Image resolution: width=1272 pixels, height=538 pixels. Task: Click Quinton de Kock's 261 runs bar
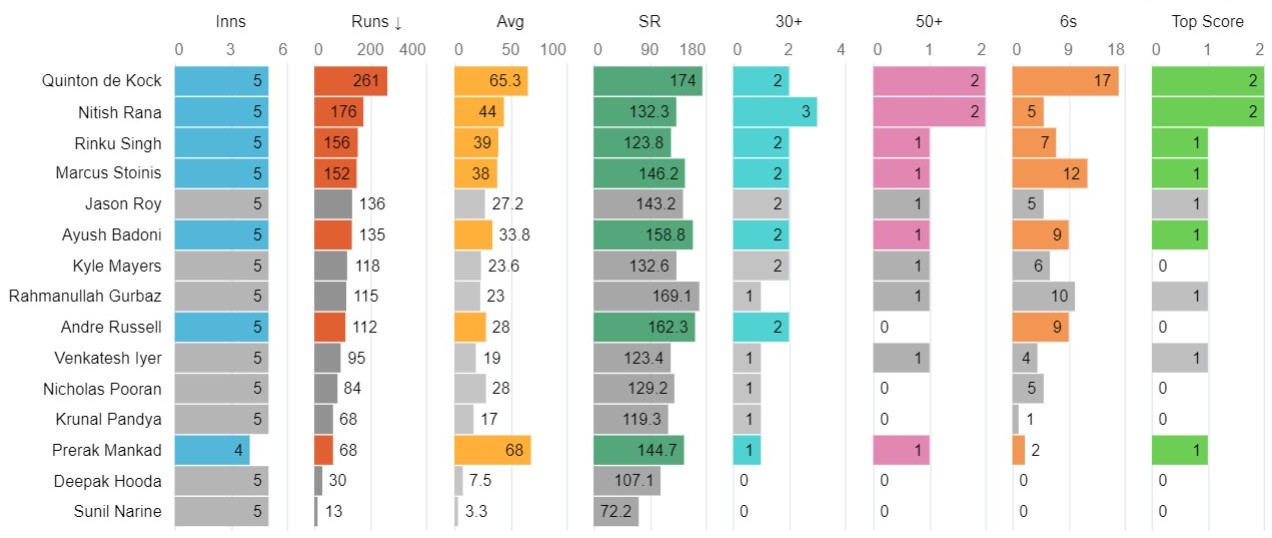(x=350, y=81)
